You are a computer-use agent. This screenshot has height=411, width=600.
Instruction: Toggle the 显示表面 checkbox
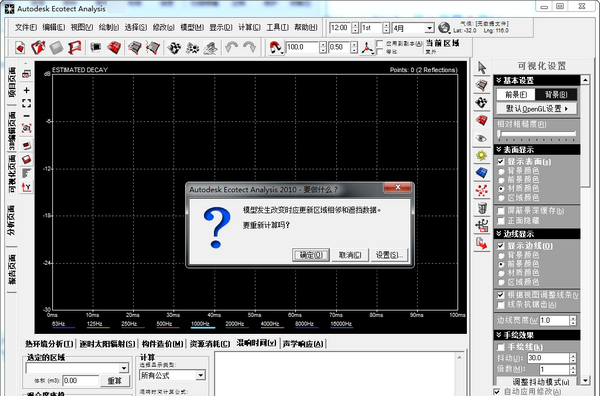501,161
